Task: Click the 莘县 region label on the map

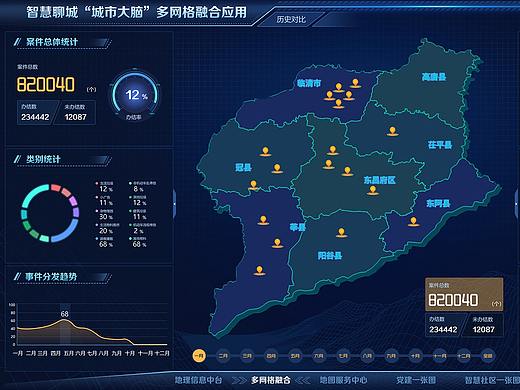Action: (x=297, y=228)
